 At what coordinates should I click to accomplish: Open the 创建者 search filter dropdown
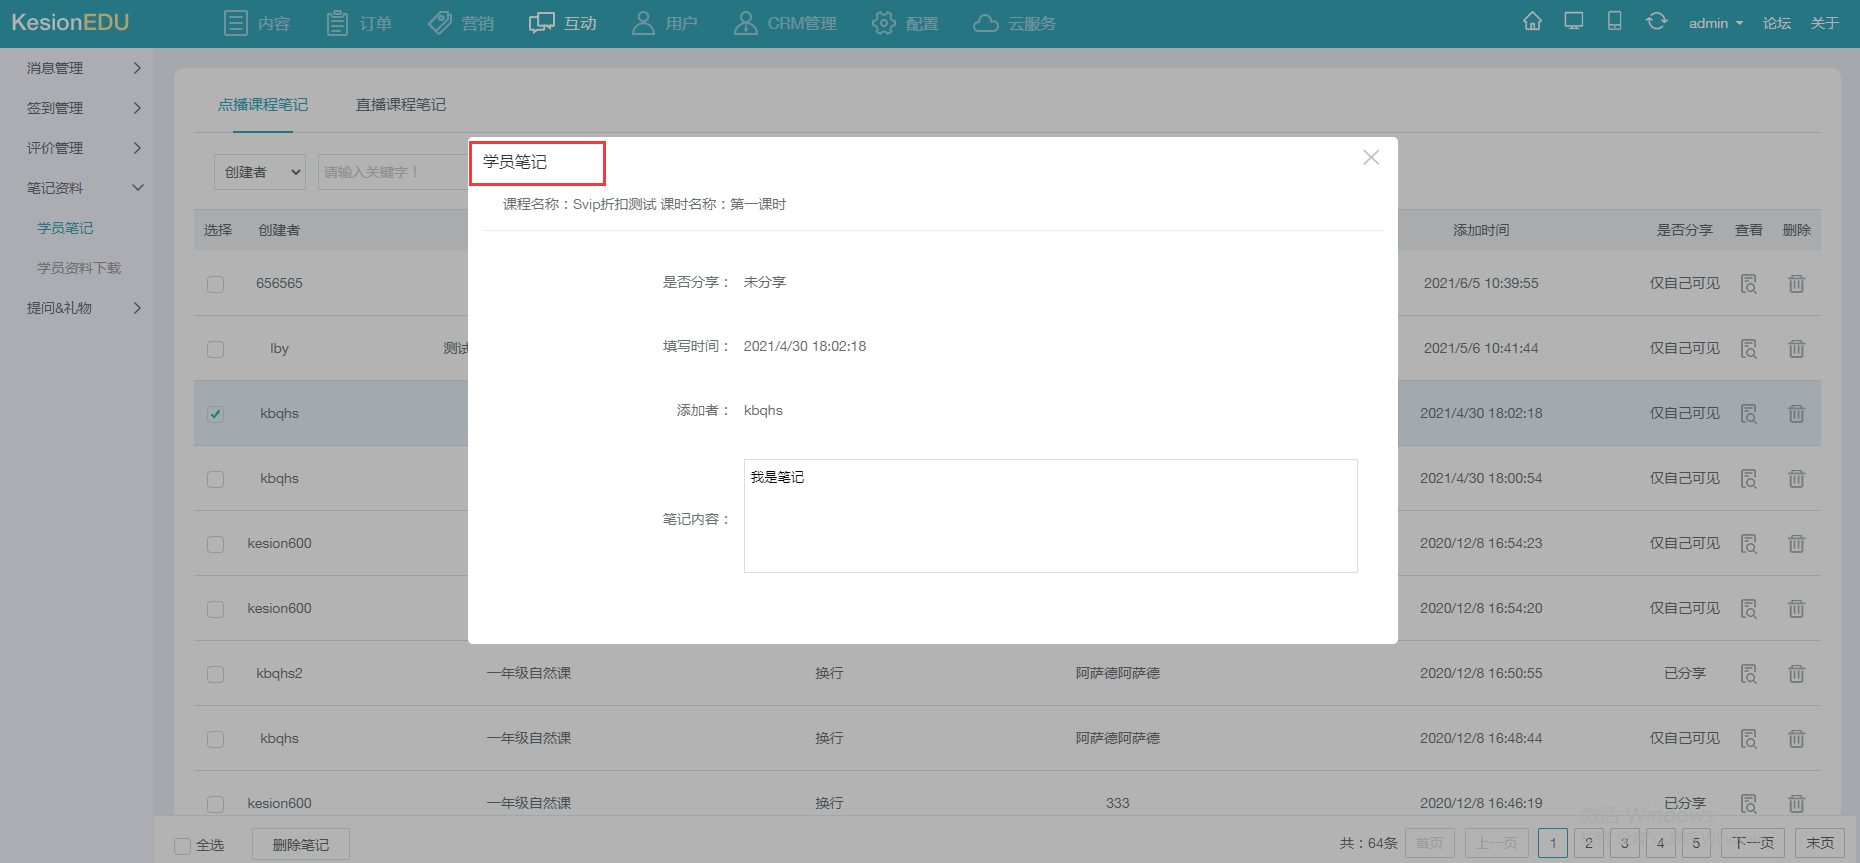click(259, 172)
